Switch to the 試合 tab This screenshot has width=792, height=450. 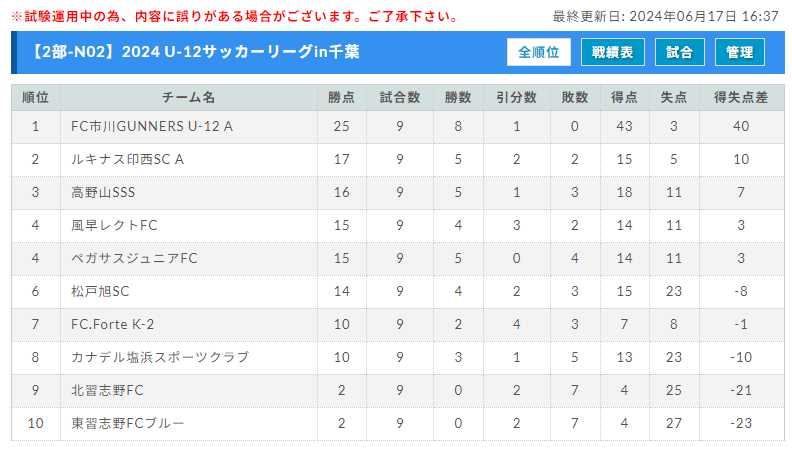[x=680, y=52]
